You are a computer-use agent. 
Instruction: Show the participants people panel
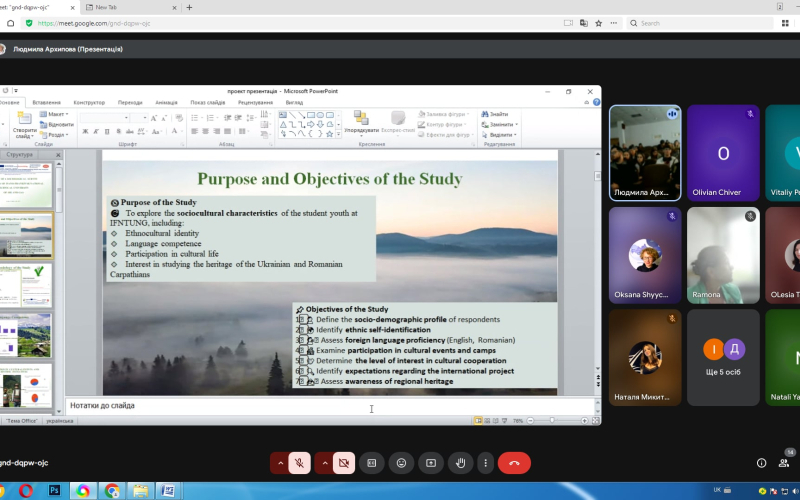pos(784,463)
